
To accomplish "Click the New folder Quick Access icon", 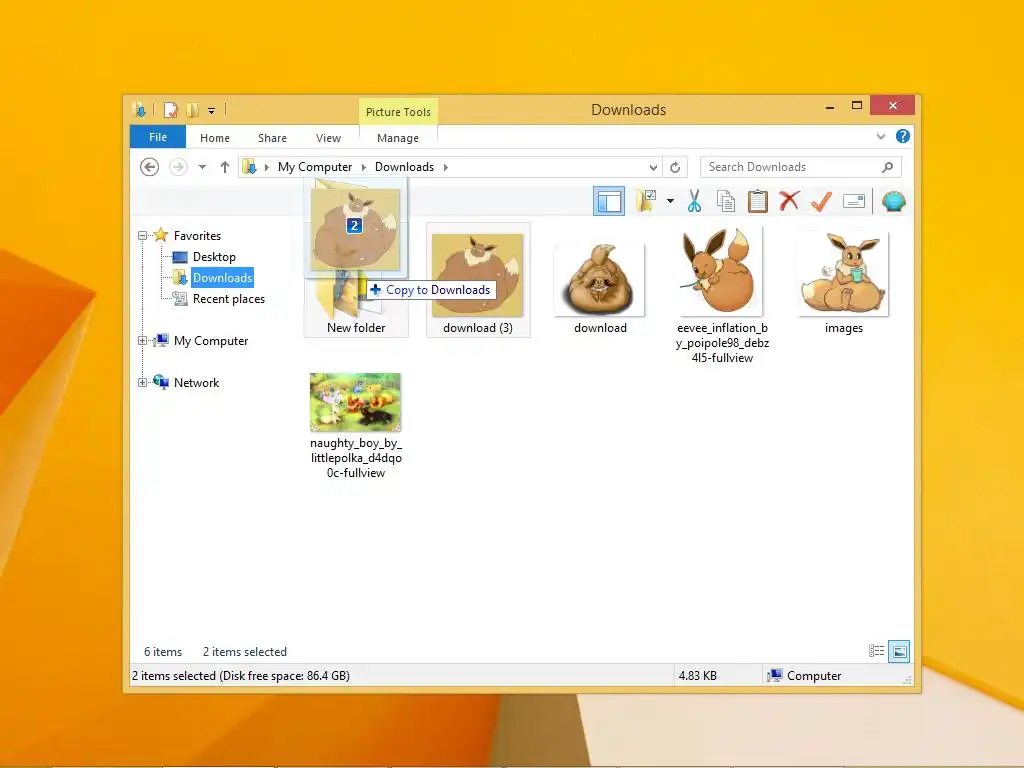I will coord(193,110).
